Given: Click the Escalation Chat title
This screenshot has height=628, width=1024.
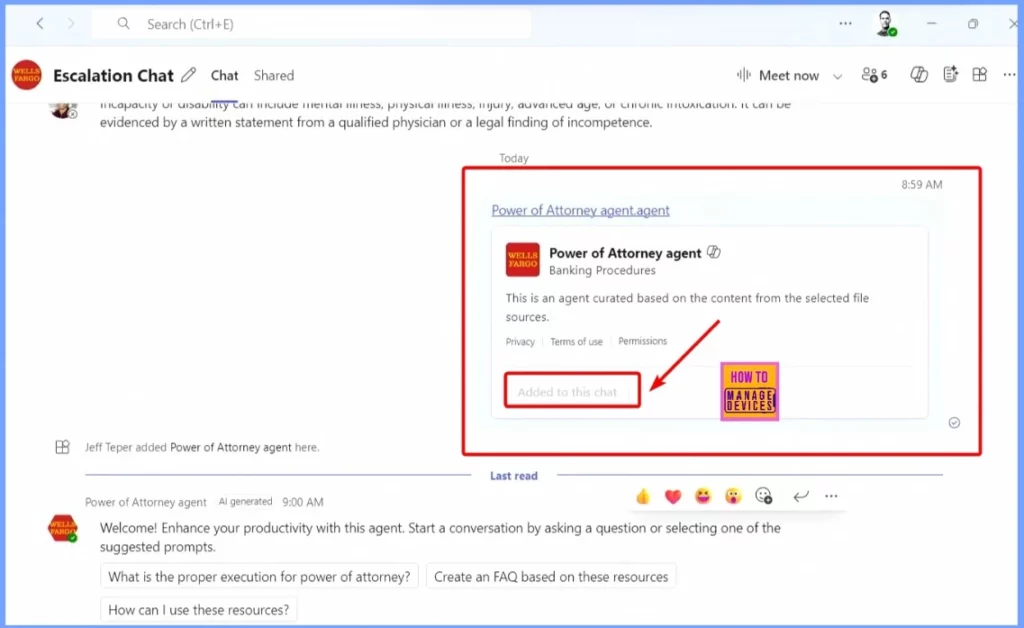Looking at the screenshot, I should pyautogui.click(x=113, y=76).
